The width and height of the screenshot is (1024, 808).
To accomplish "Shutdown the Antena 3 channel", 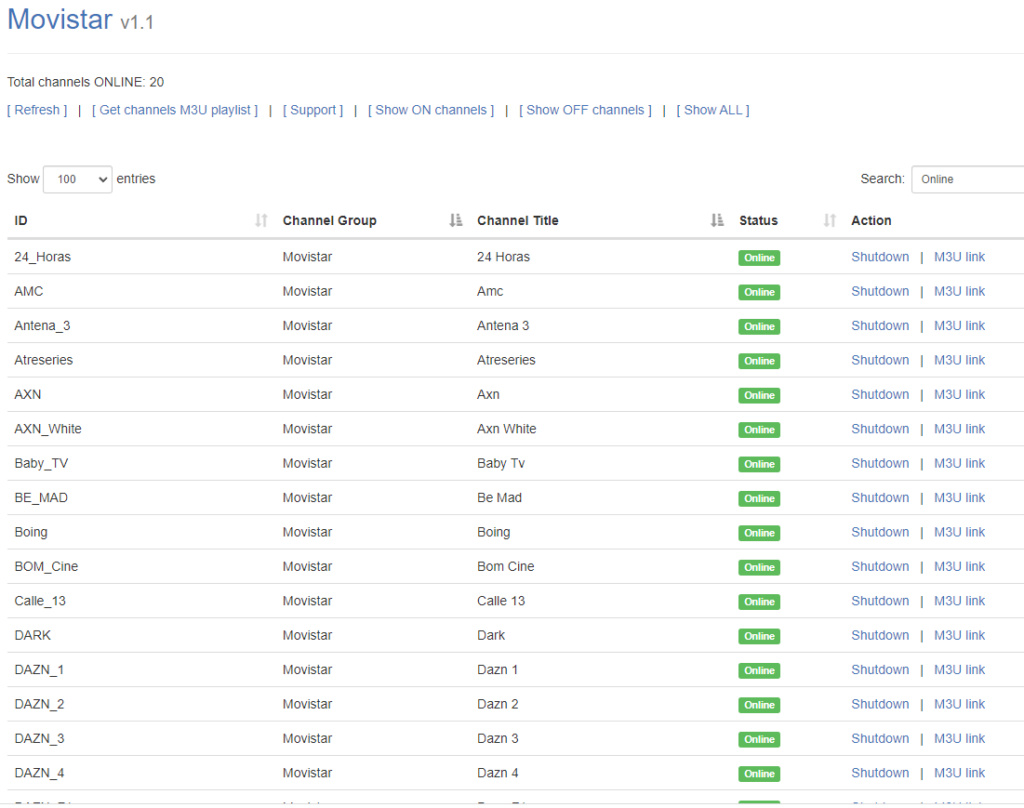I will pyautogui.click(x=880, y=325).
